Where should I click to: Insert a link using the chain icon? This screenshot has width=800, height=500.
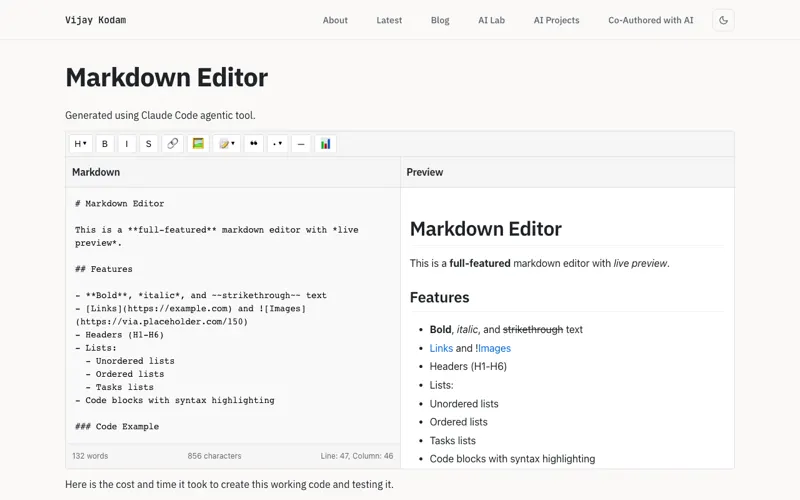click(172, 144)
